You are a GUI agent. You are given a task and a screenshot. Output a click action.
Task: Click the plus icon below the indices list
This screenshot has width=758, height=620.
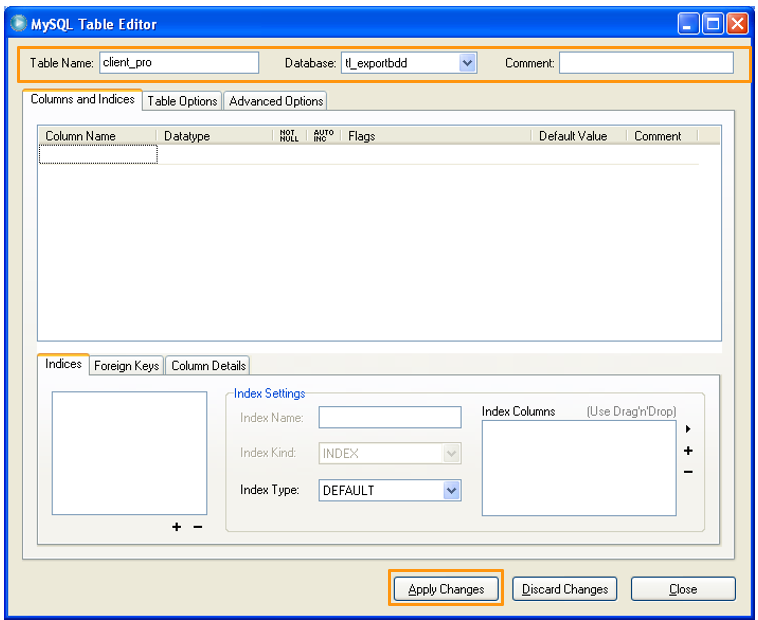[x=177, y=527]
